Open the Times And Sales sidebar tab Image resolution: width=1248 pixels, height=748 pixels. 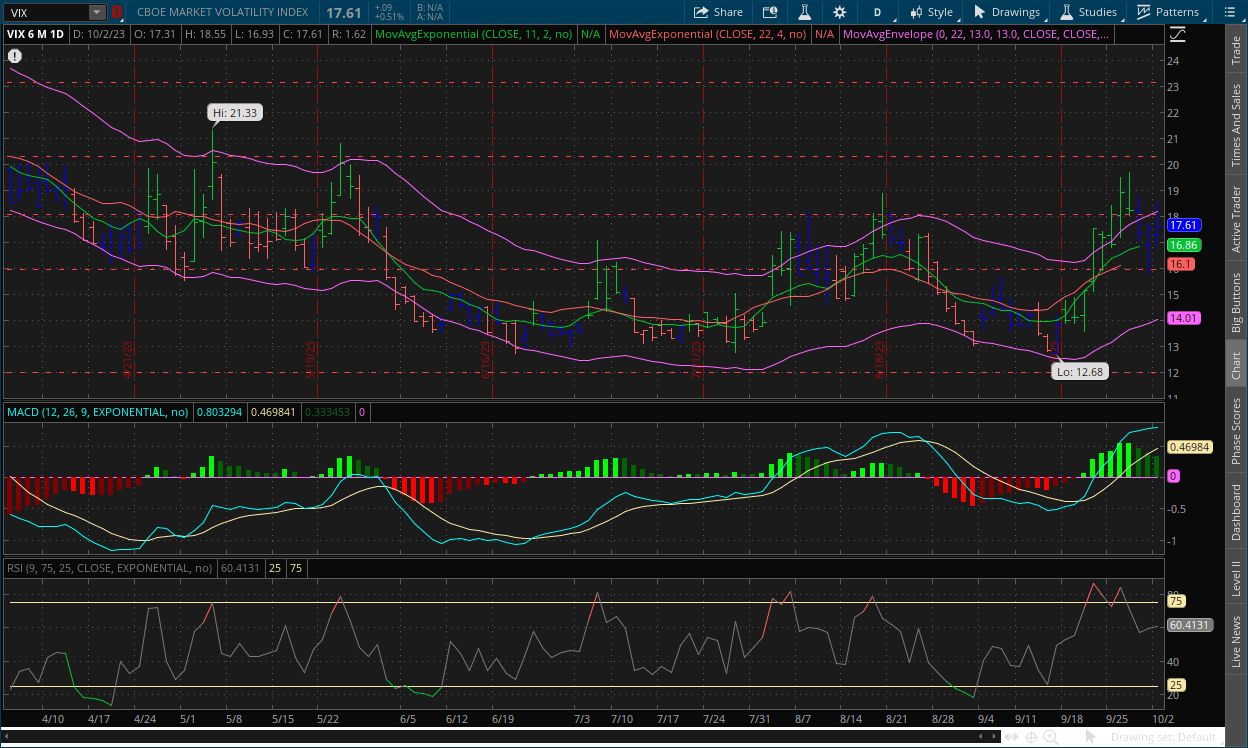[x=1236, y=125]
